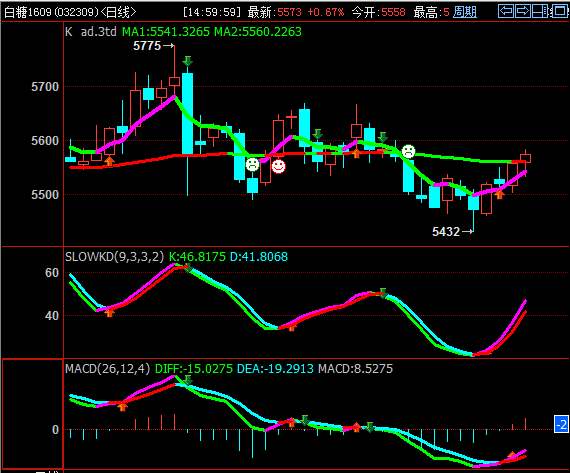
Task: Select the 日线 daily period label
Action: coord(118,12)
